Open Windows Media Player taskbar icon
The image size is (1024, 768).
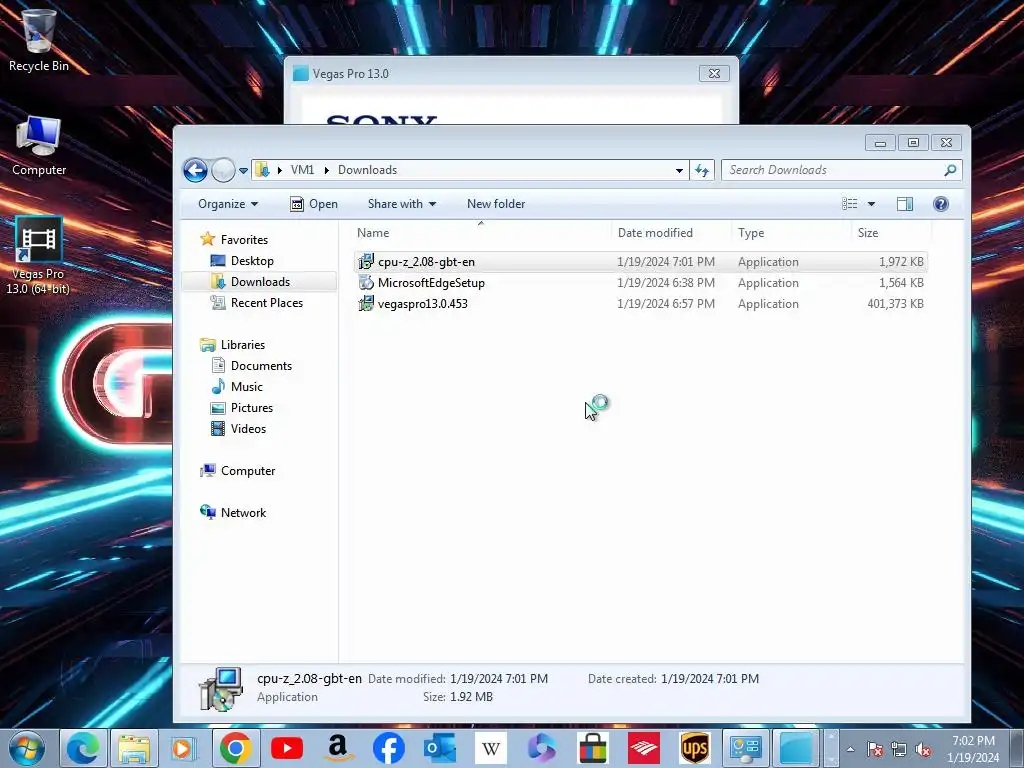pos(184,748)
